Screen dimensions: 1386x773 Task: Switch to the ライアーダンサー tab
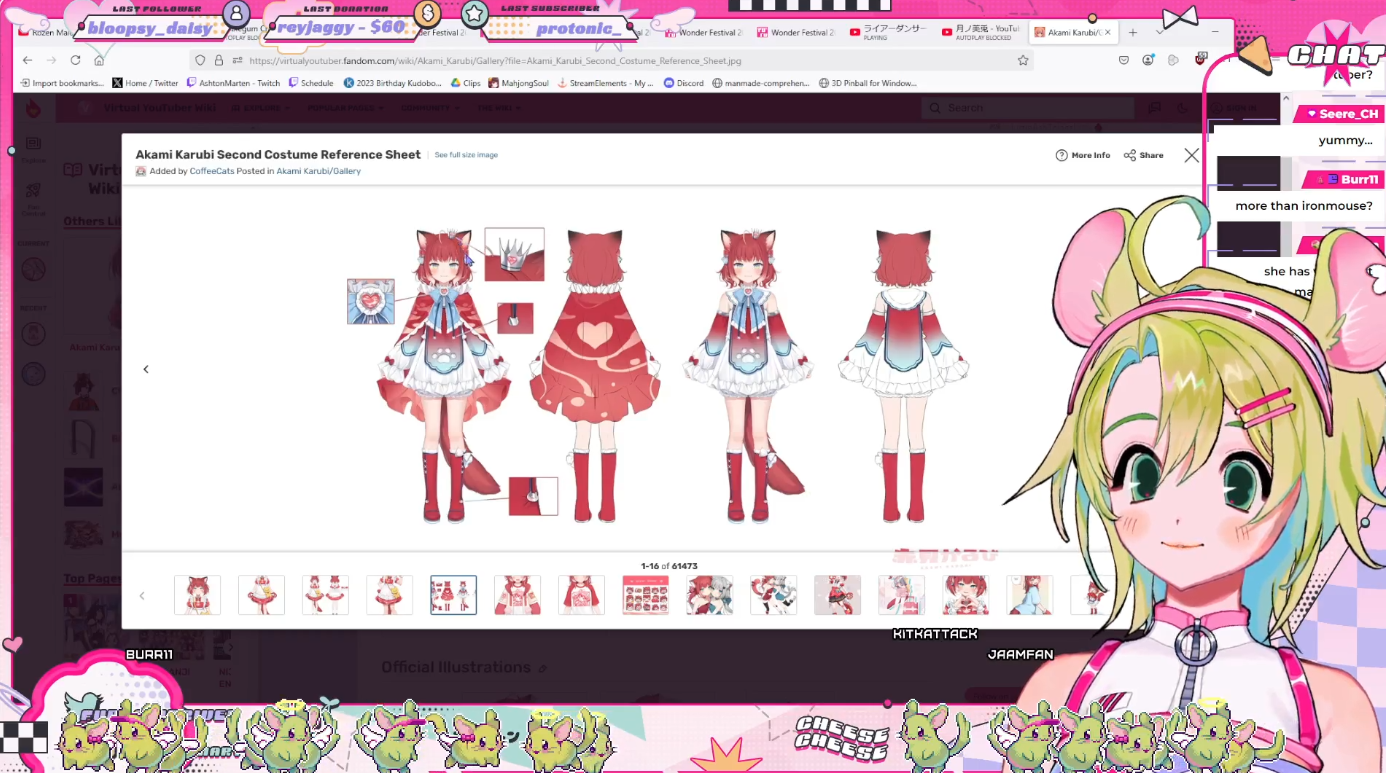tap(889, 33)
